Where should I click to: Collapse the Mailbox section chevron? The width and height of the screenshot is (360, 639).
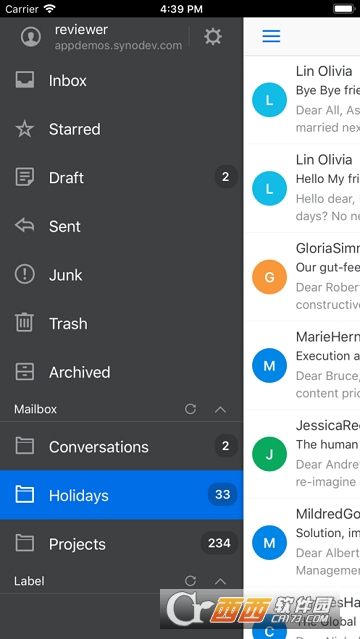[x=220, y=409]
